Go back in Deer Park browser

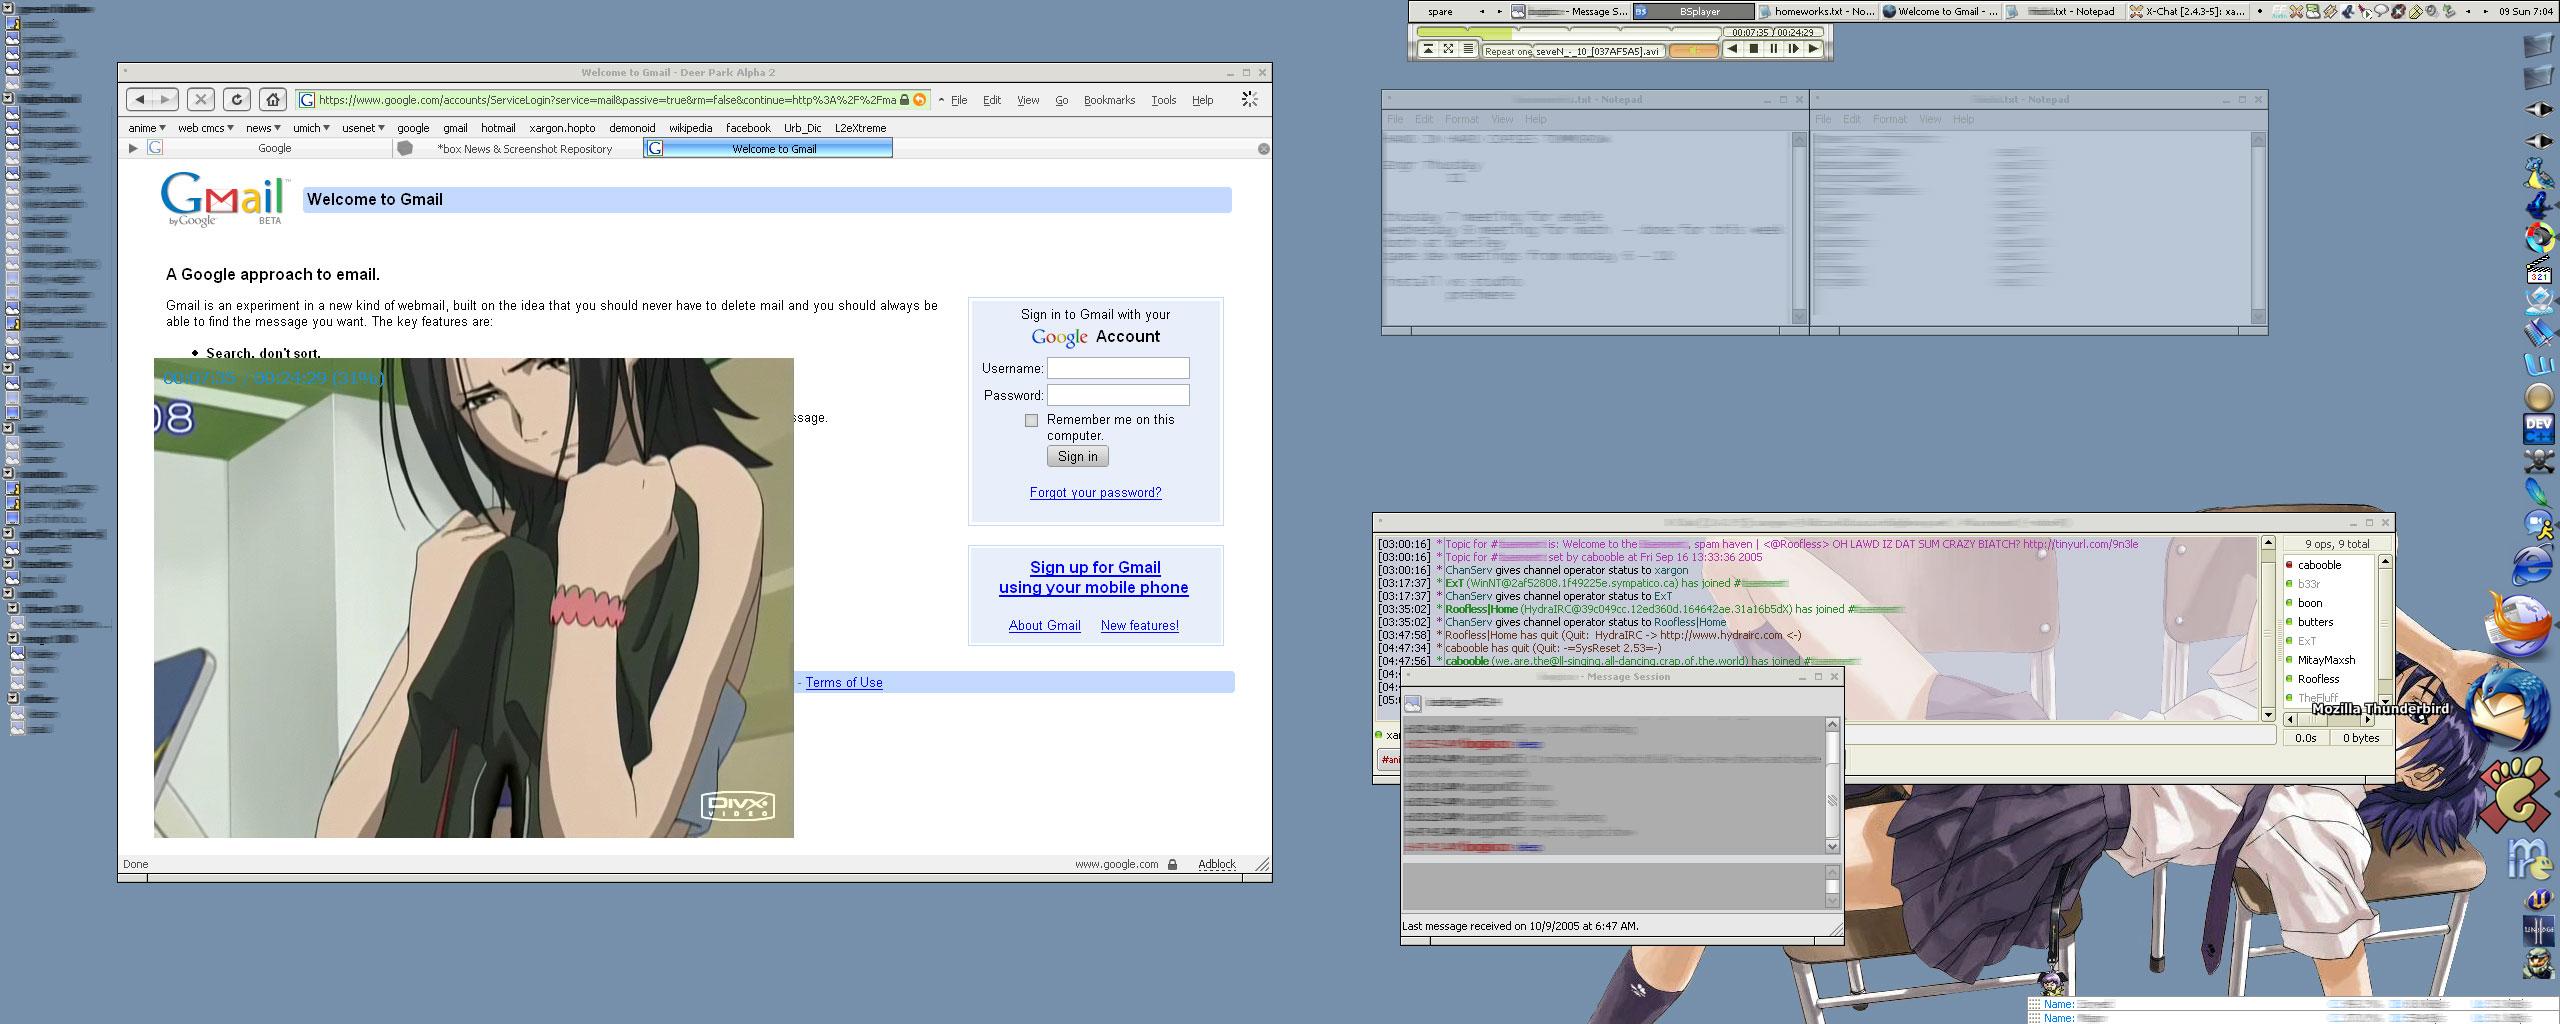click(x=140, y=99)
